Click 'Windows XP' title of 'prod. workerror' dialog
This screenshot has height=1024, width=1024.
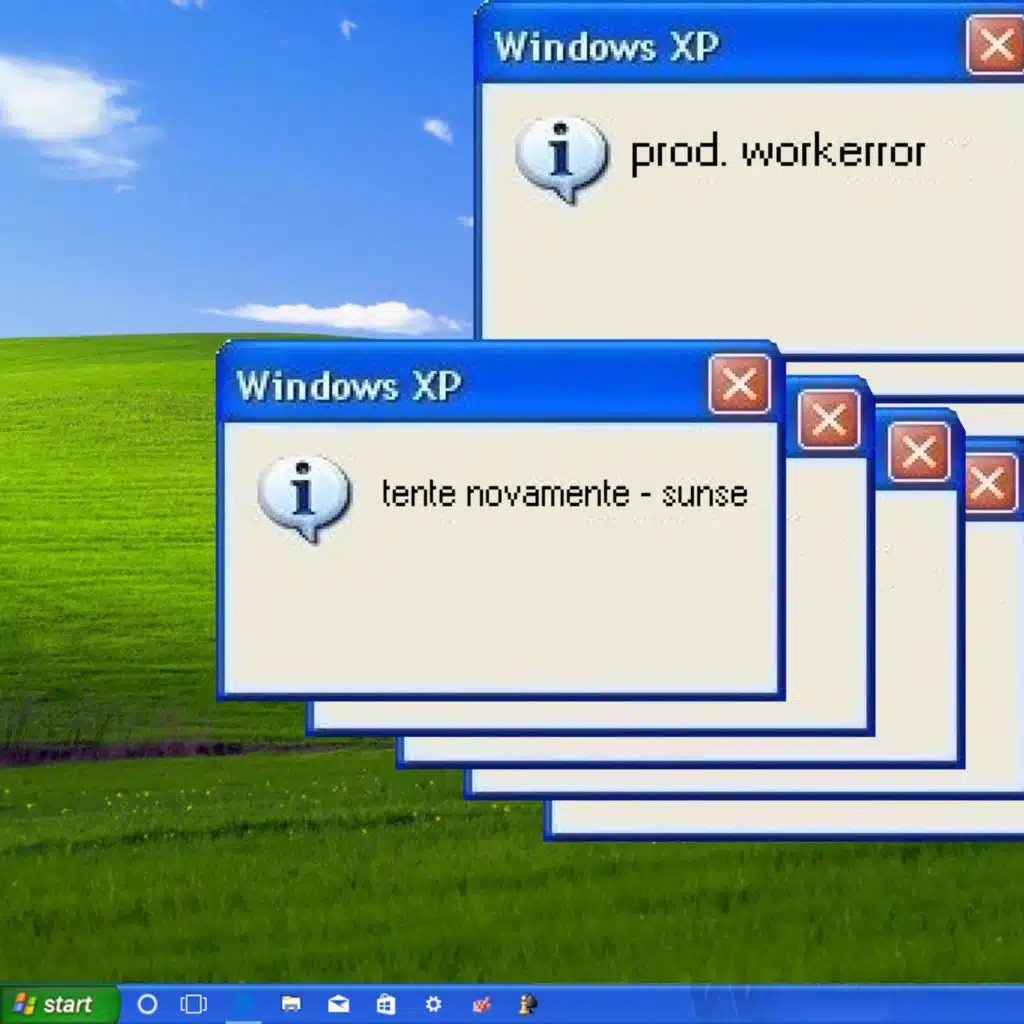(x=606, y=46)
